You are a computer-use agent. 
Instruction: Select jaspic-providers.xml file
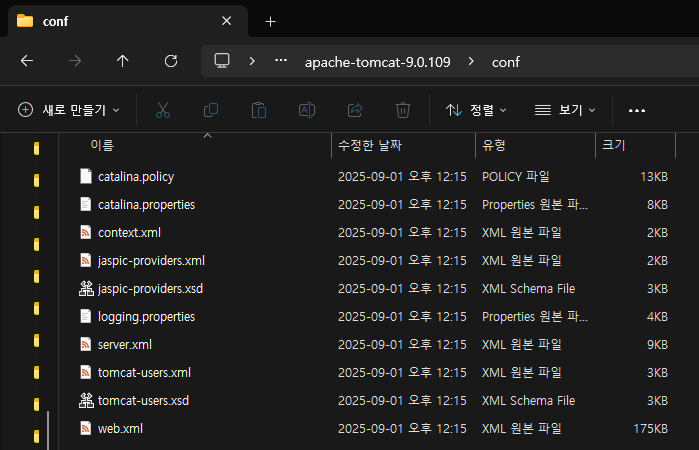[151, 261]
